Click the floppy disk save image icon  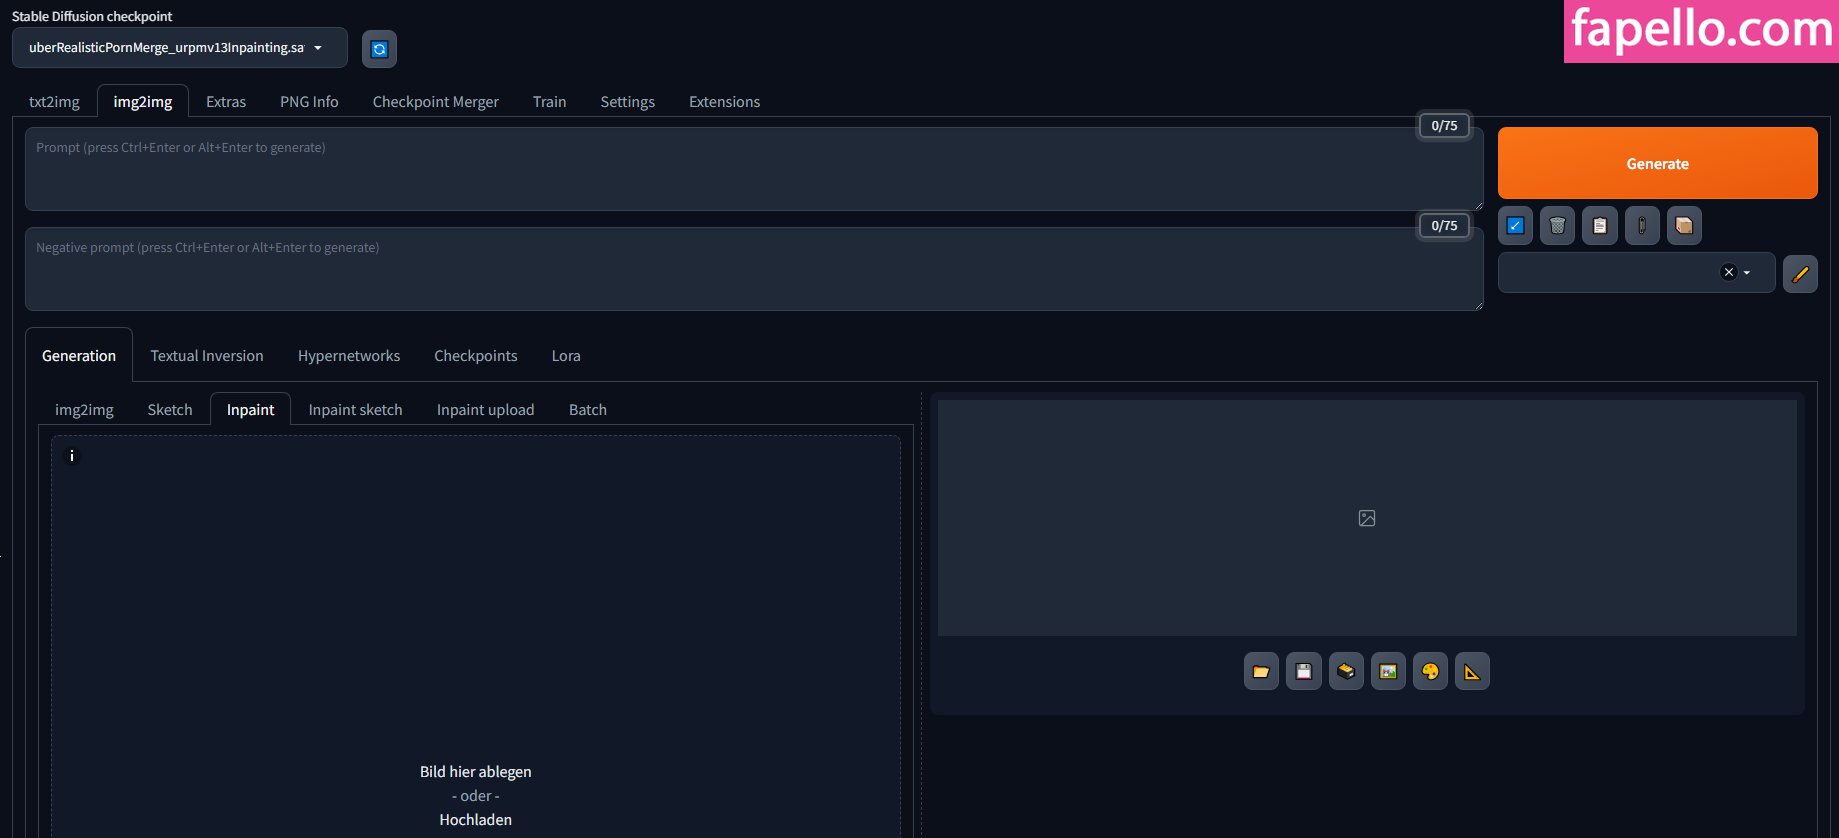pyautogui.click(x=1303, y=672)
